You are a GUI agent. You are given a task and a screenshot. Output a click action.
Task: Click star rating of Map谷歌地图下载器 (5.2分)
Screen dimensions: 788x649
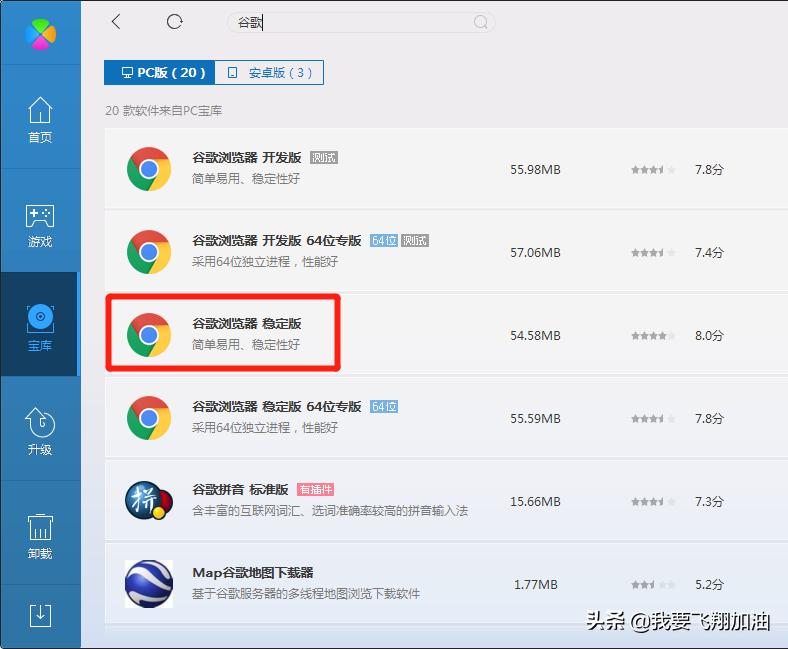[x=653, y=585]
